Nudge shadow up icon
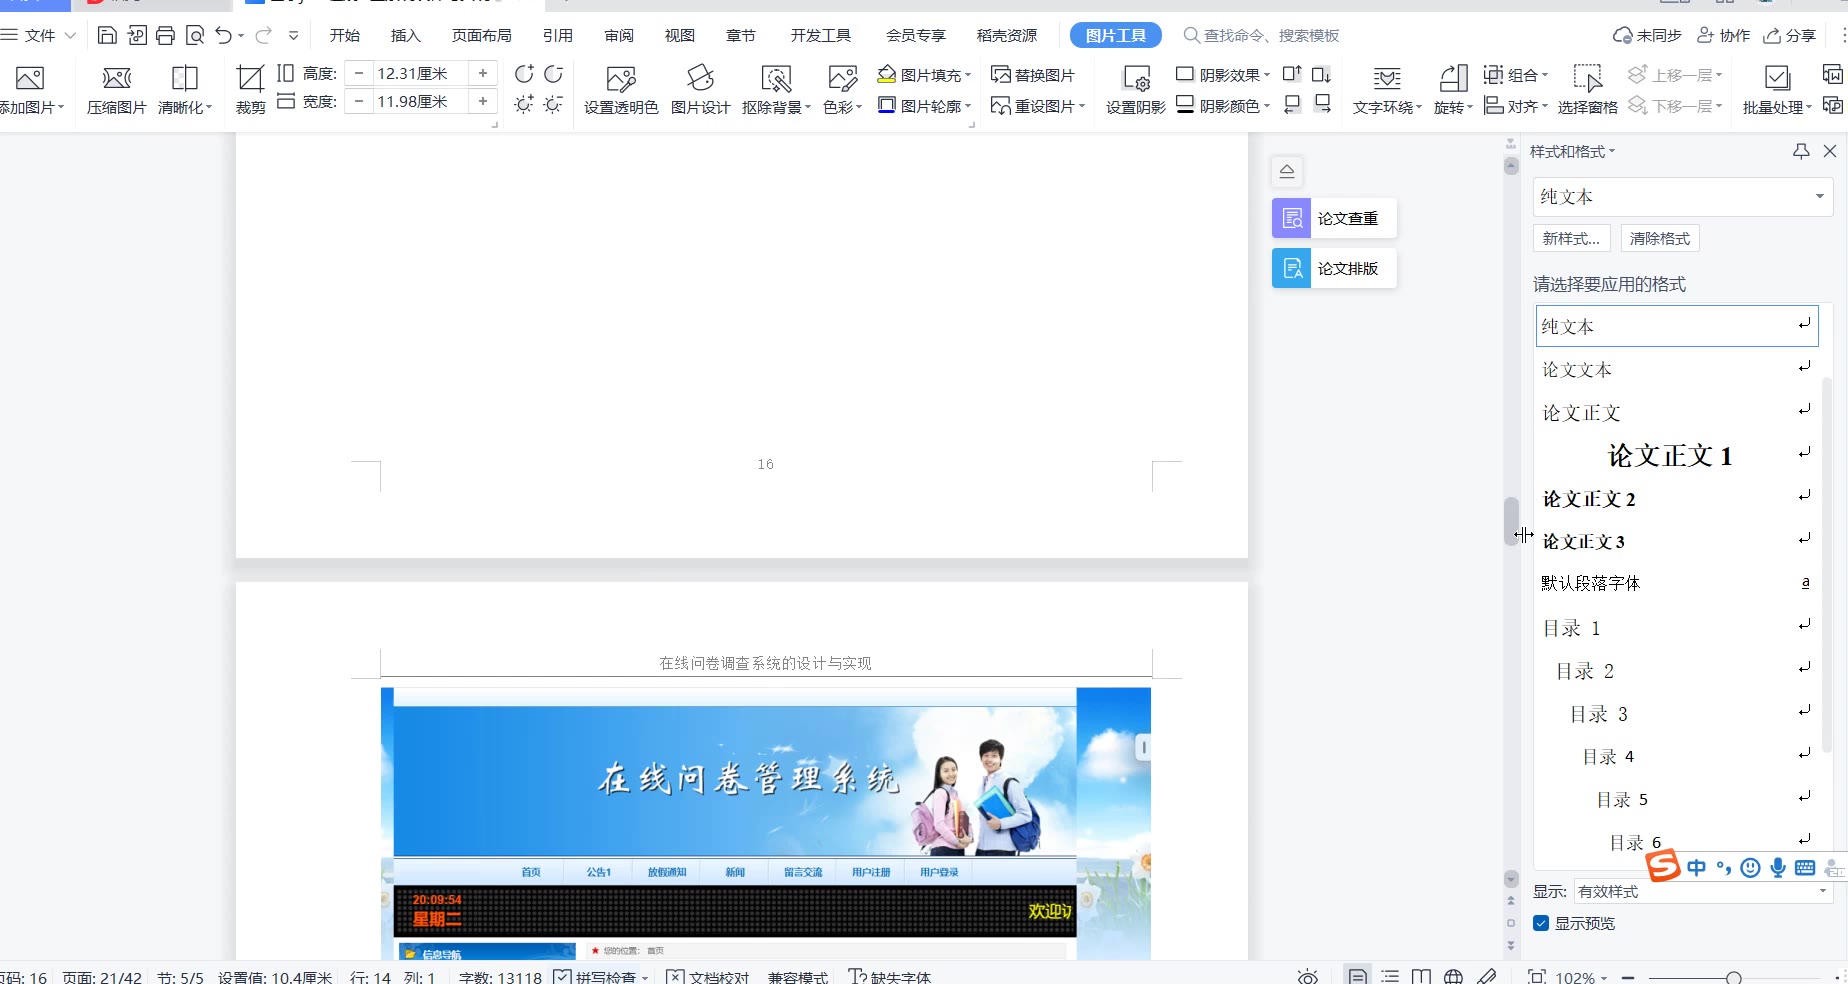 point(1292,74)
